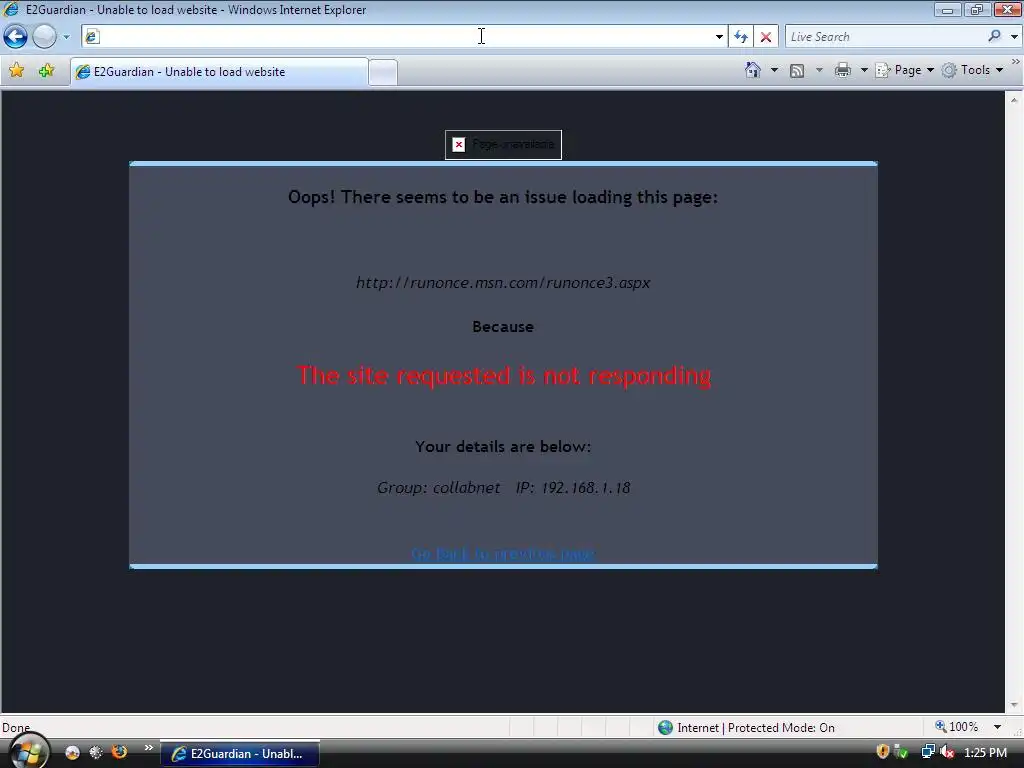1024x768 pixels.
Task: Launch Firefox from the Quick Launch bar
Action: (x=120, y=752)
